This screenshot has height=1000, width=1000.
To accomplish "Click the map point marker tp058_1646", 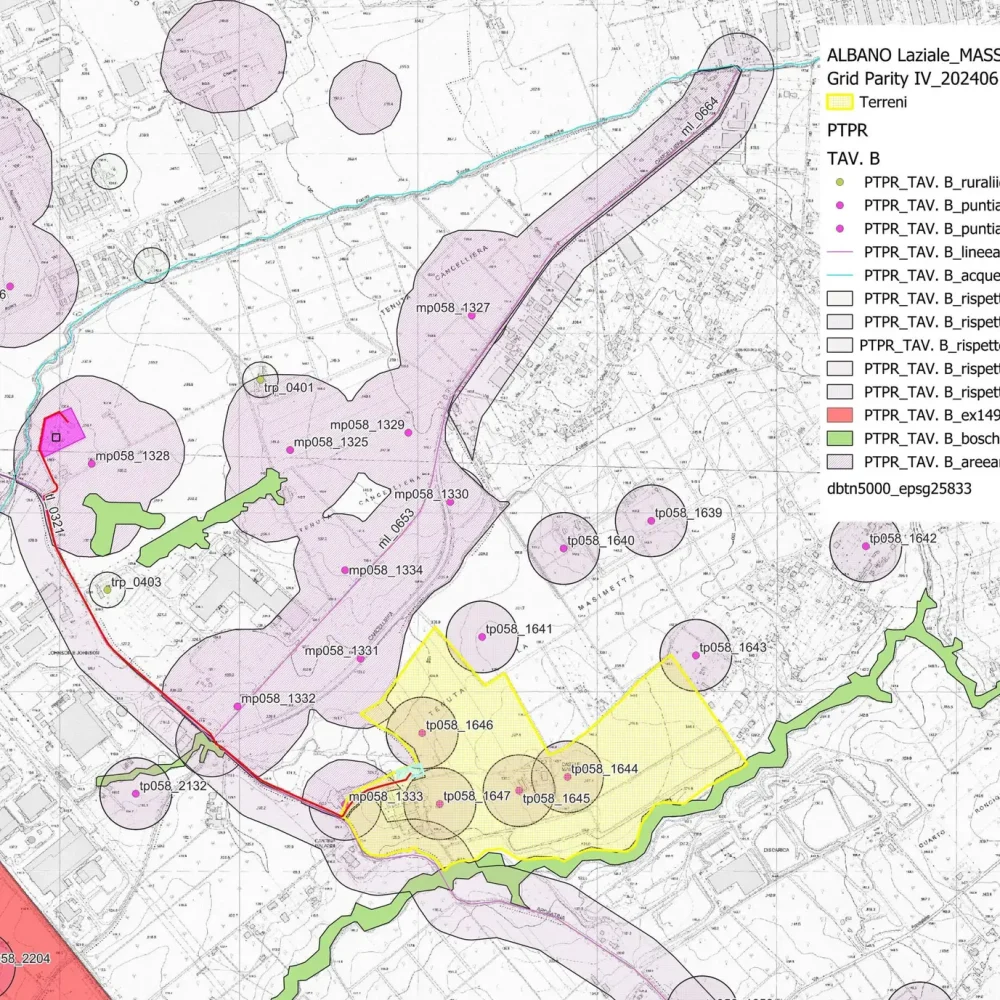I will point(422,732).
